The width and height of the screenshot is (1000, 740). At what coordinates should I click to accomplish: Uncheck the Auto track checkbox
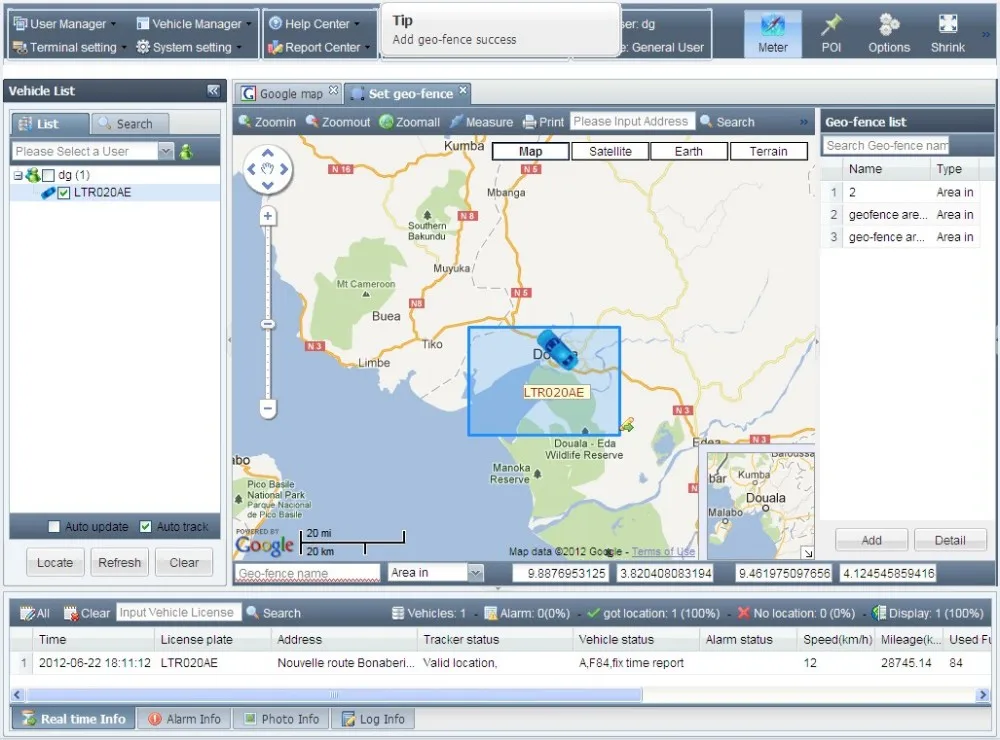pyautogui.click(x=143, y=526)
